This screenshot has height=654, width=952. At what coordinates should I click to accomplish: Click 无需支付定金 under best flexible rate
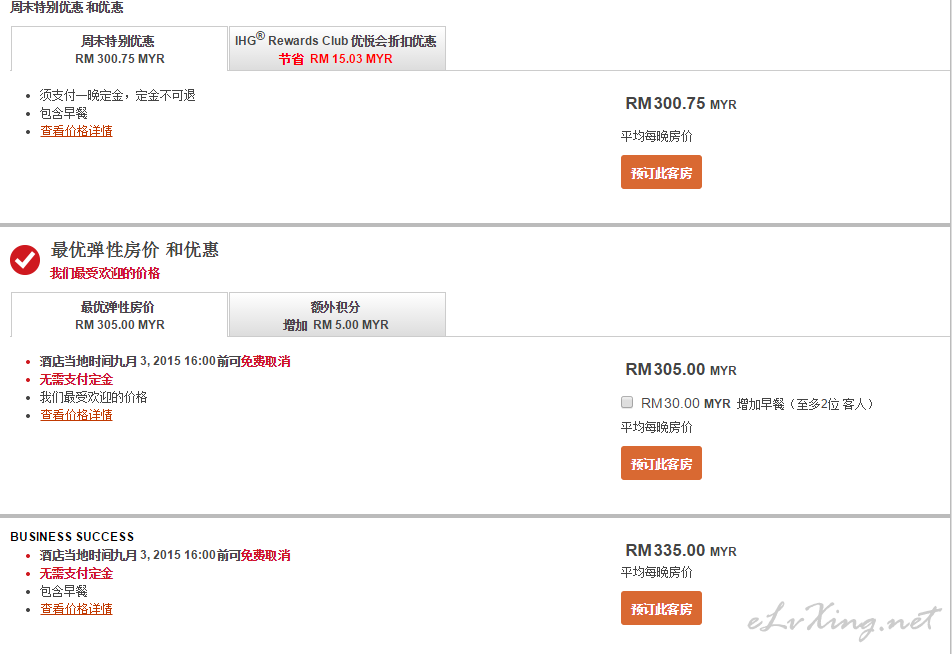[76, 380]
